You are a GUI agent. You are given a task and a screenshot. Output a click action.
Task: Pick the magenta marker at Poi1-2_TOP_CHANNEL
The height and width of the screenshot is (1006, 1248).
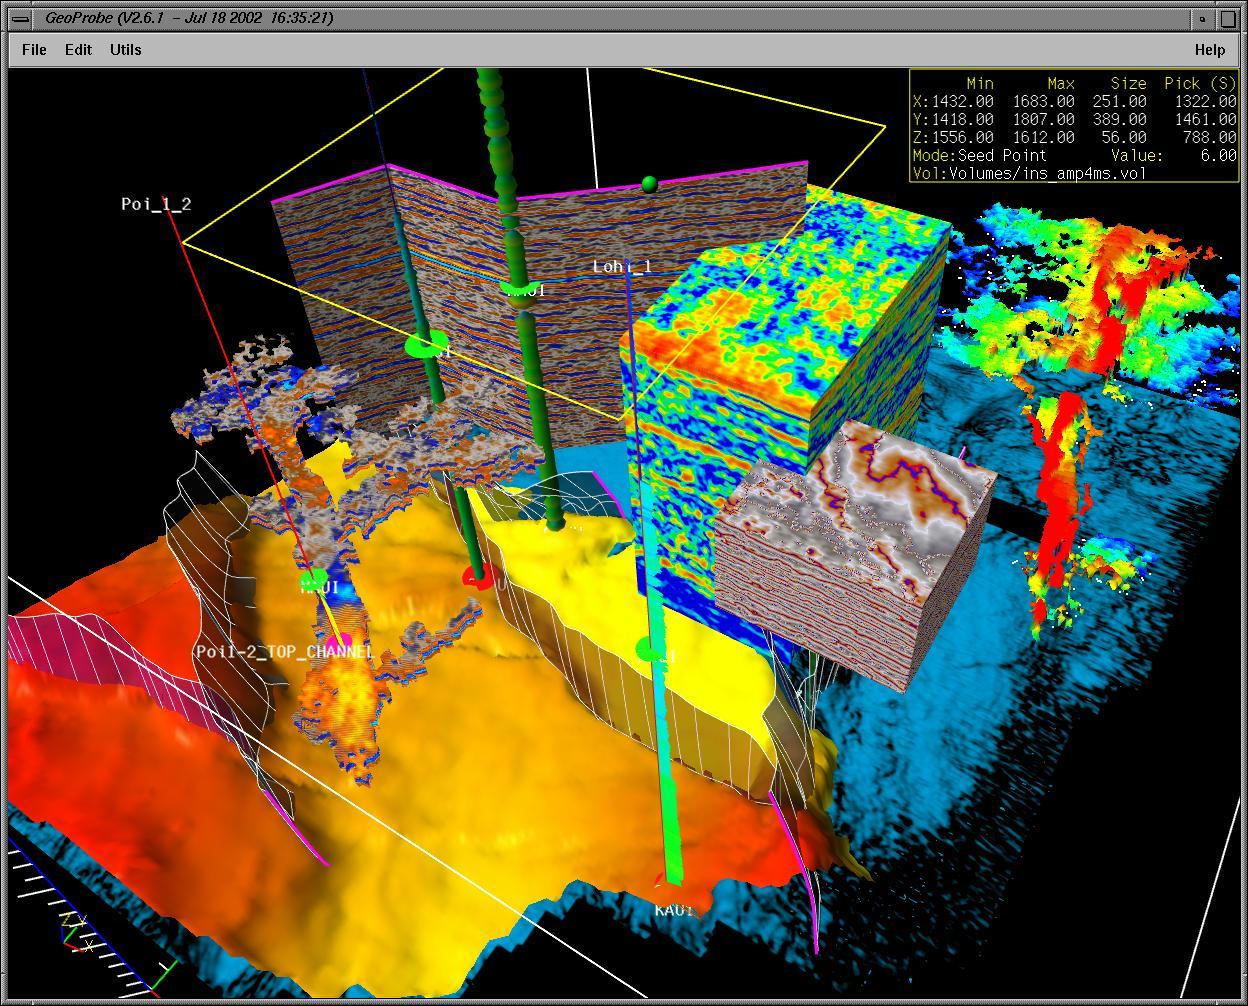tap(338, 640)
